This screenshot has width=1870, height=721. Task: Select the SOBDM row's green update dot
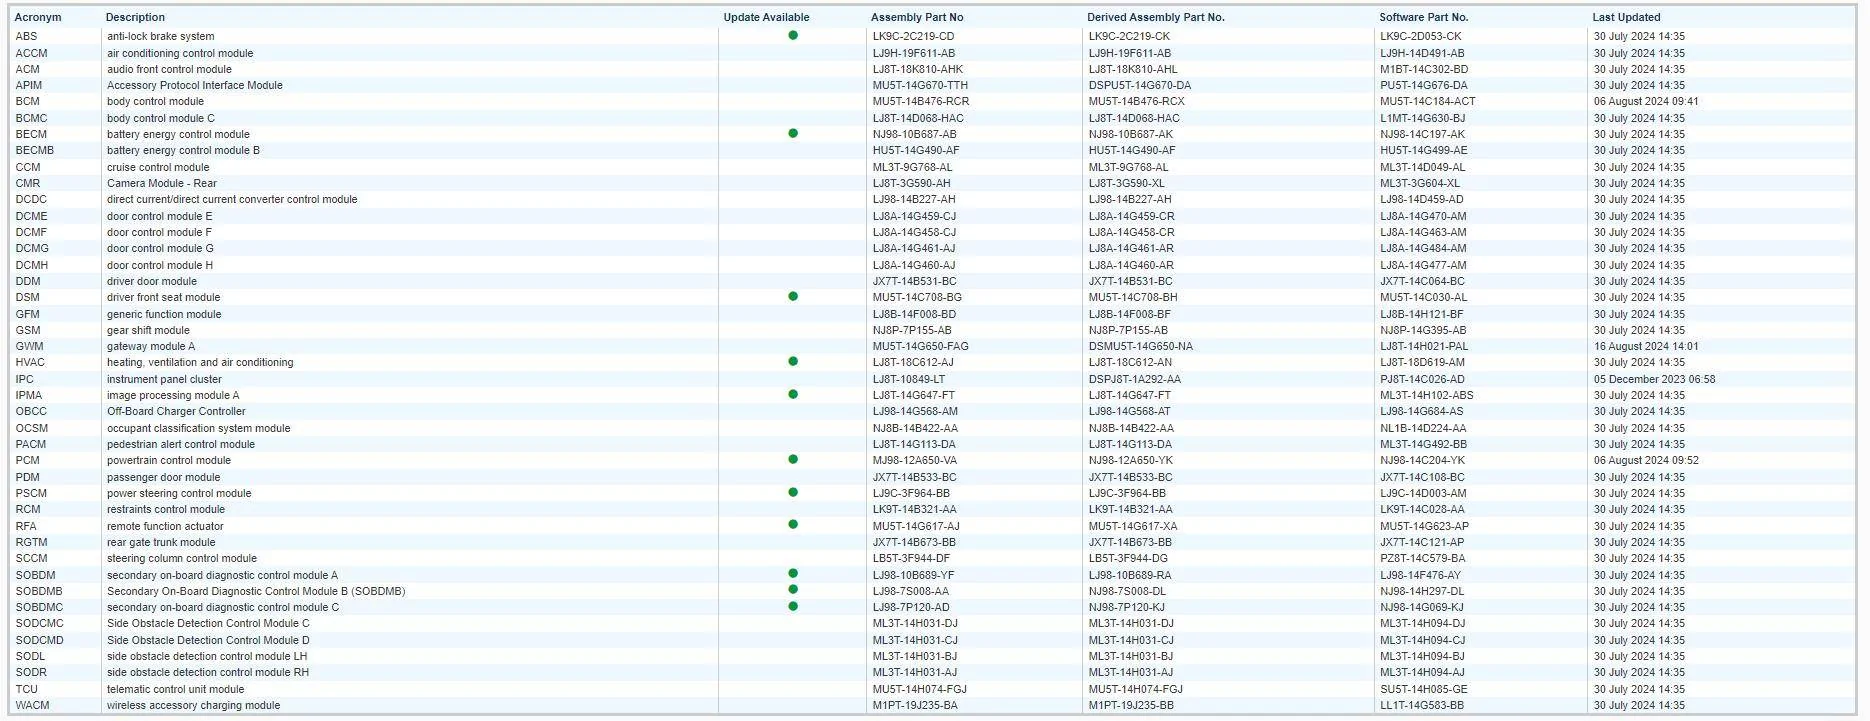[x=793, y=573]
